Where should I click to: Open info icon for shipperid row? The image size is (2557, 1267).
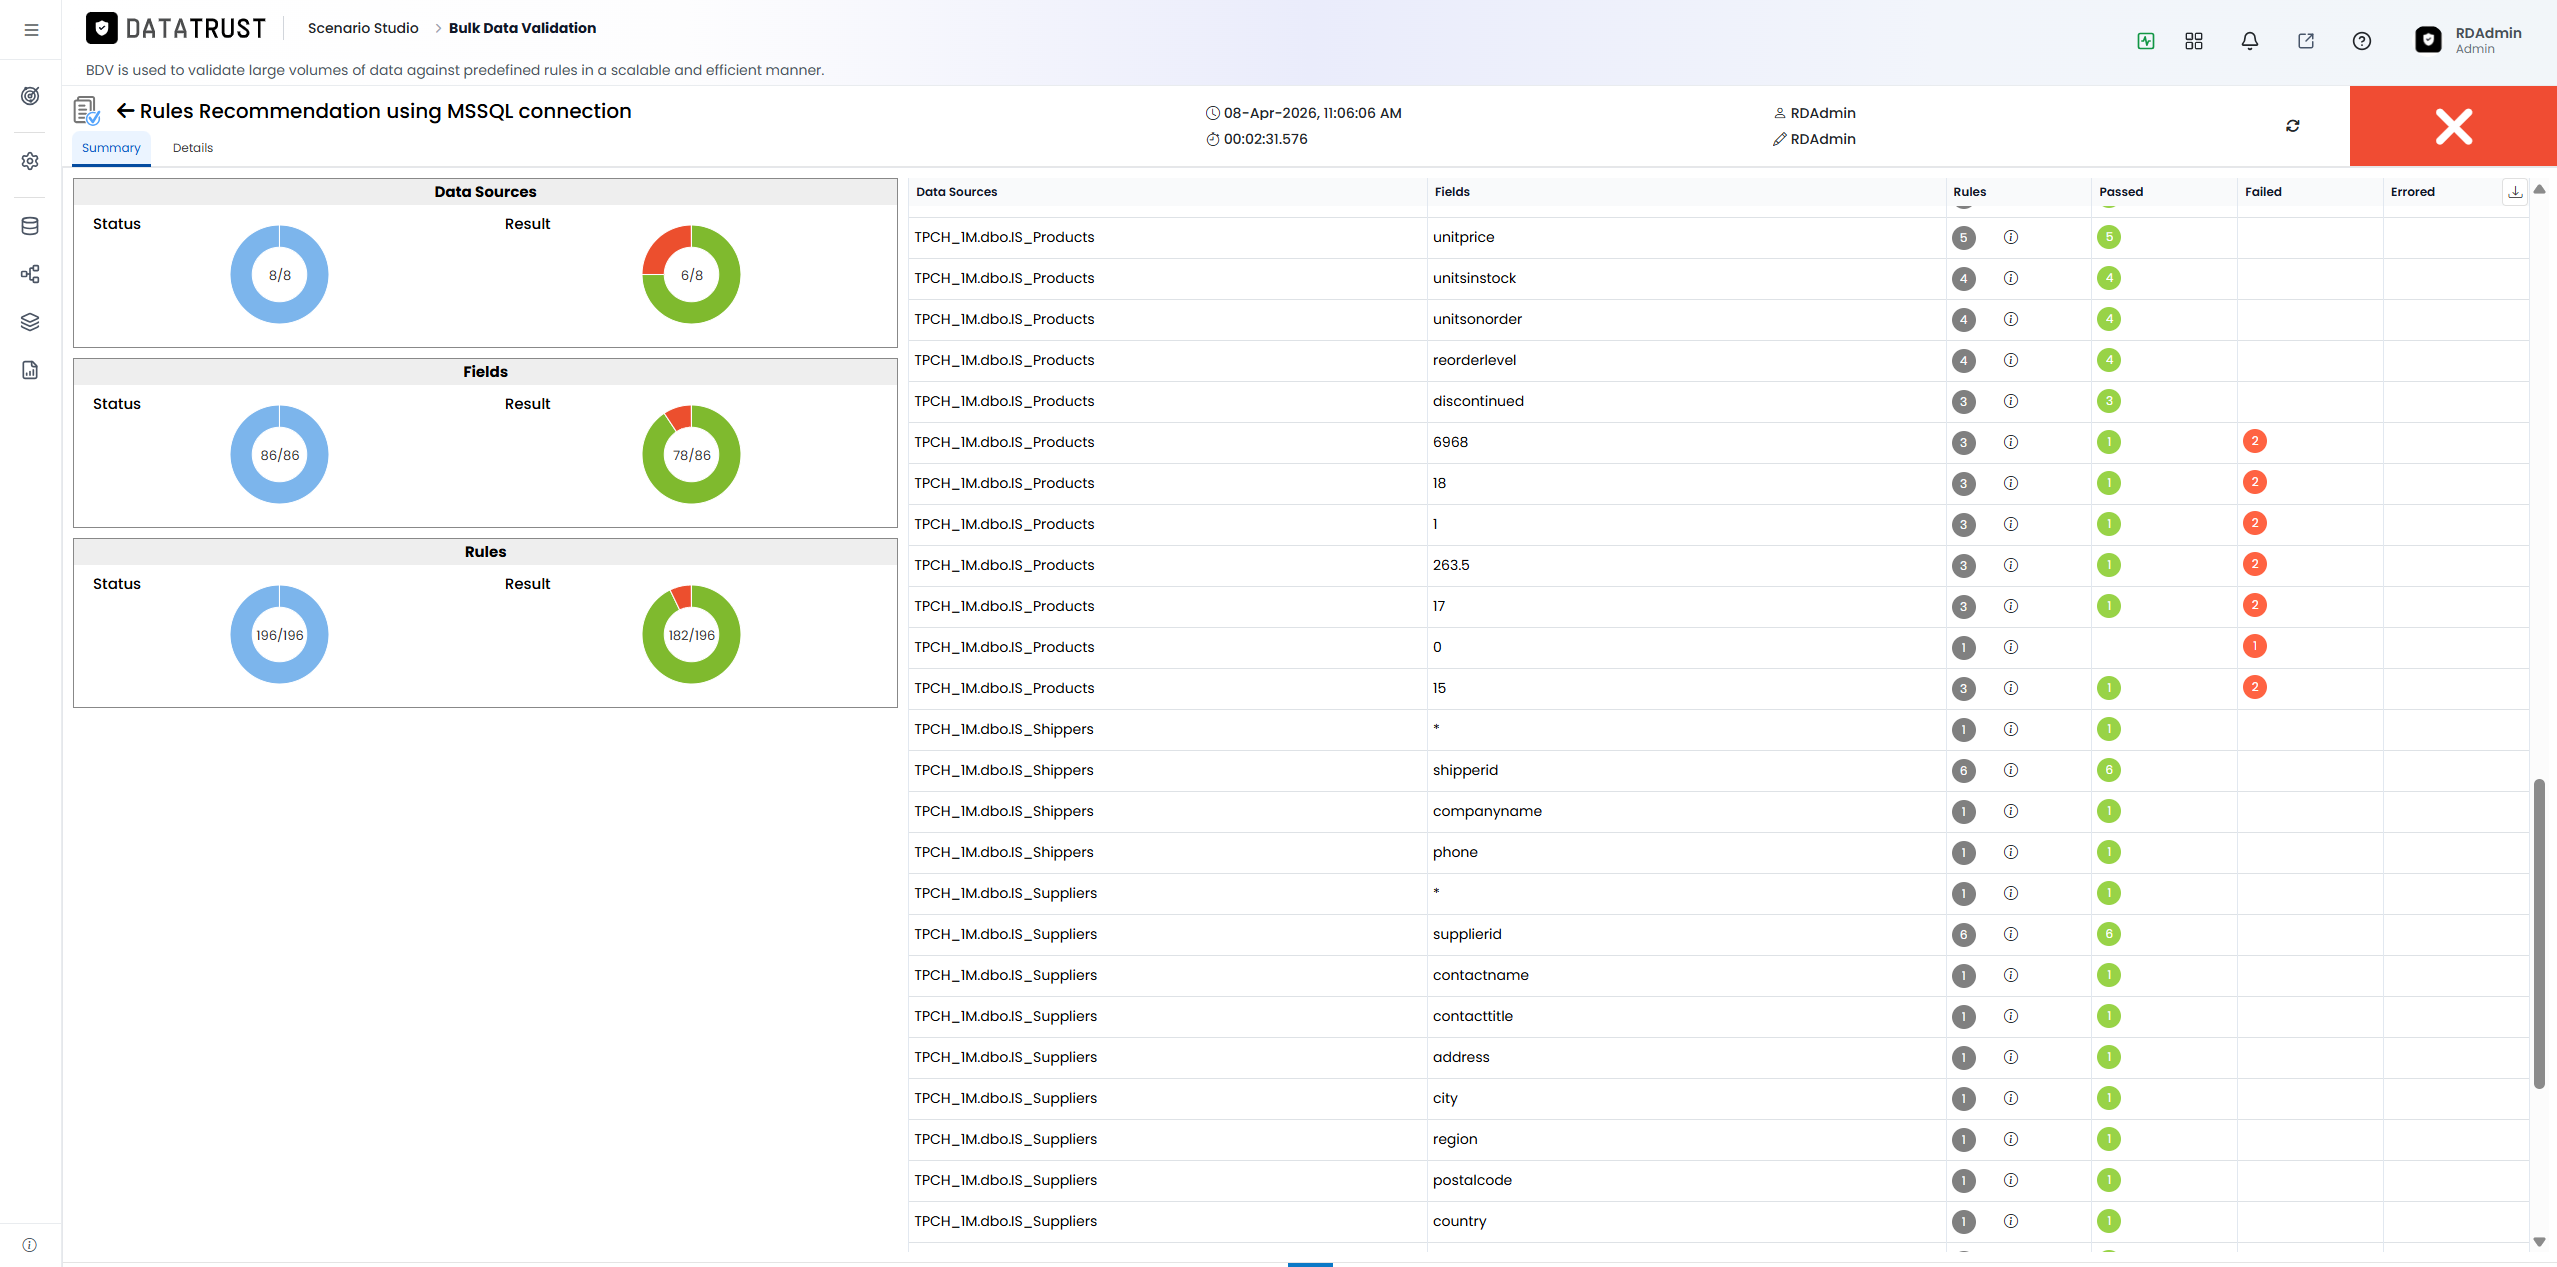click(2011, 770)
